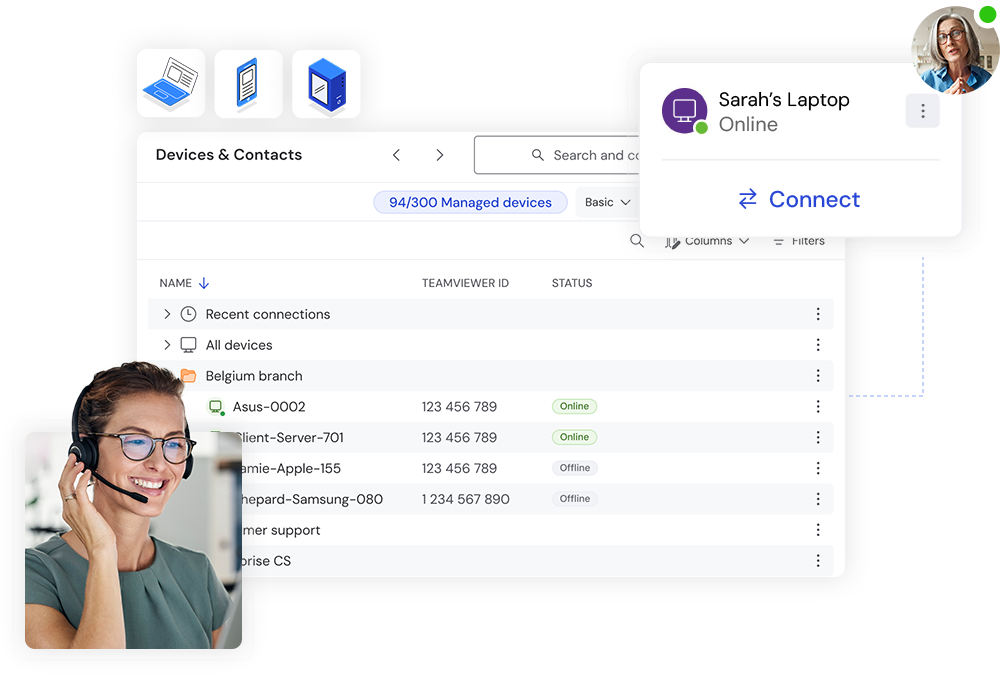
Task: Click the clock icon beside Recent connections
Action: [x=187, y=313]
